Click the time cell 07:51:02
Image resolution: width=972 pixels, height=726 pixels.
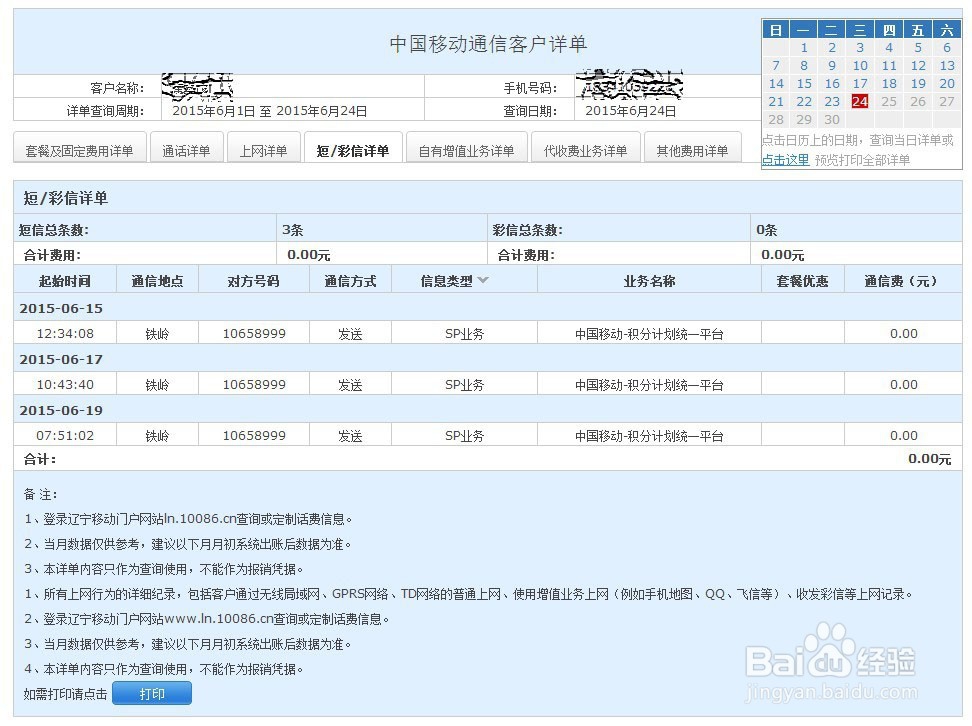pyautogui.click(x=65, y=435)
